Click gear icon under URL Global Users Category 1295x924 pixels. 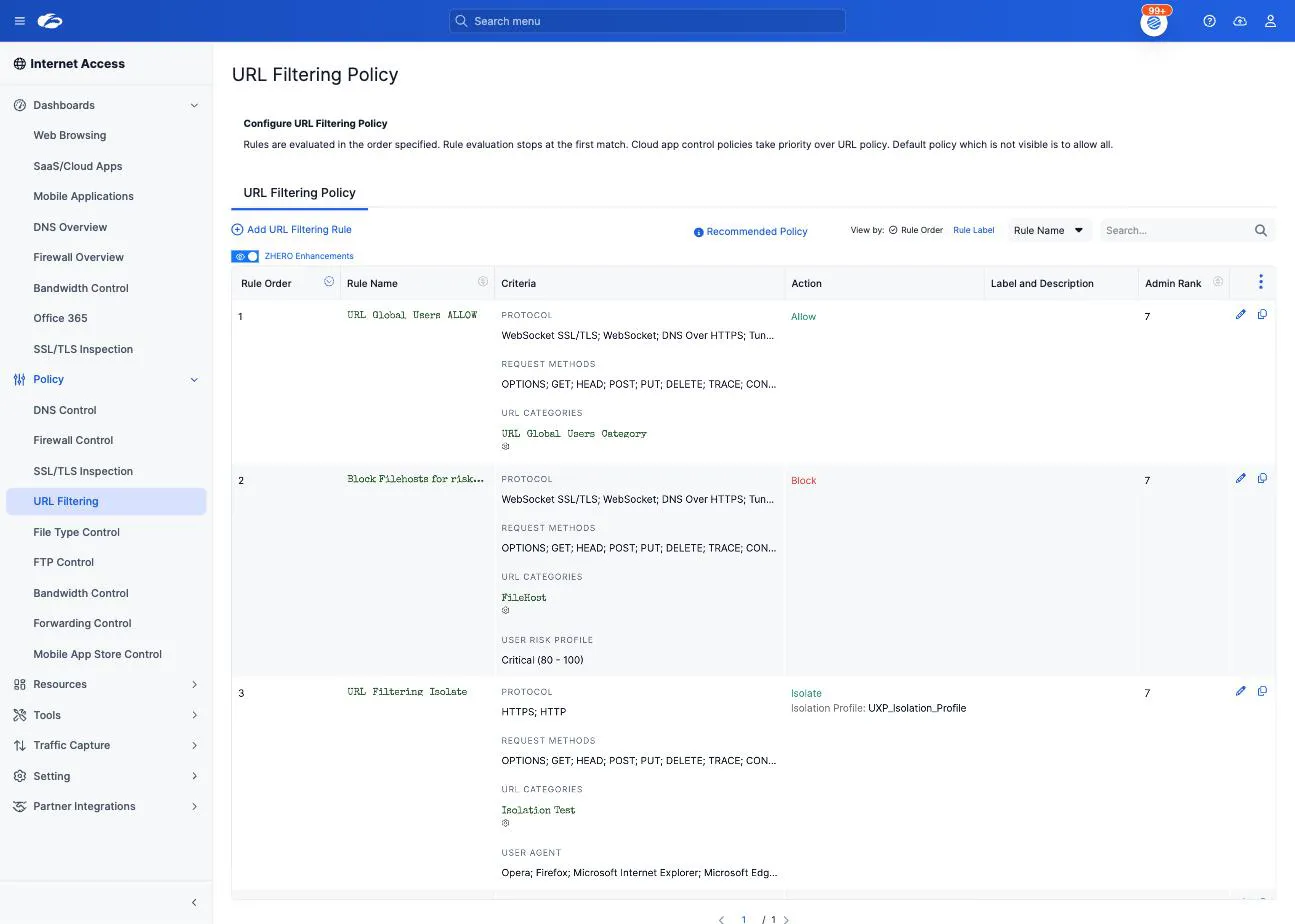point(505,446)
